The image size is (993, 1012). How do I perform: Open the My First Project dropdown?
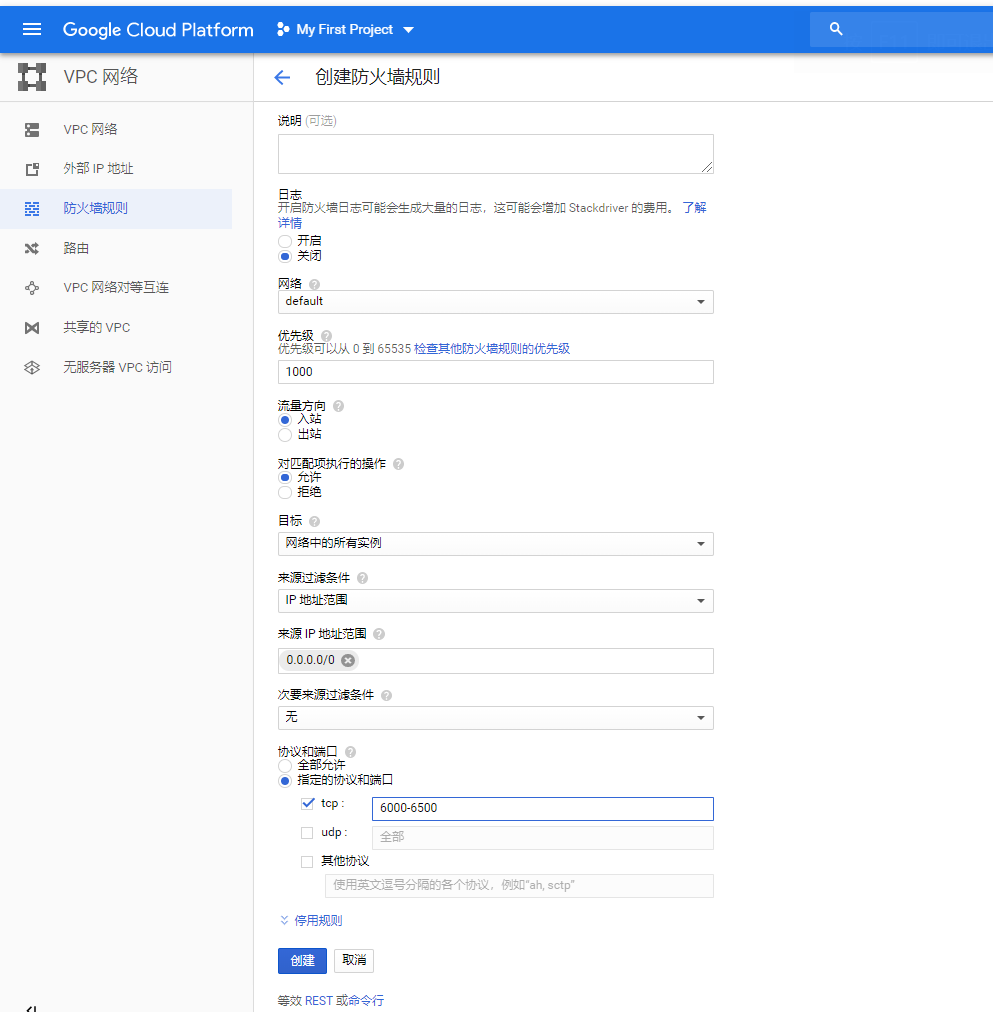[x=345, y=30]
